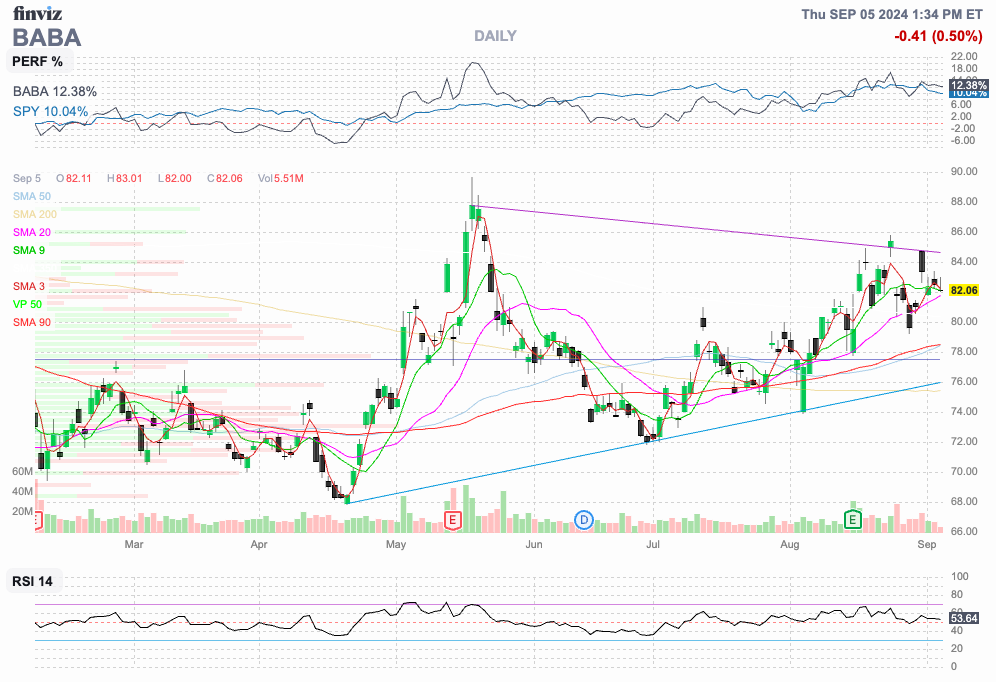
Task: Click the SMA 9 legend label
Action: tap(29, 250)
